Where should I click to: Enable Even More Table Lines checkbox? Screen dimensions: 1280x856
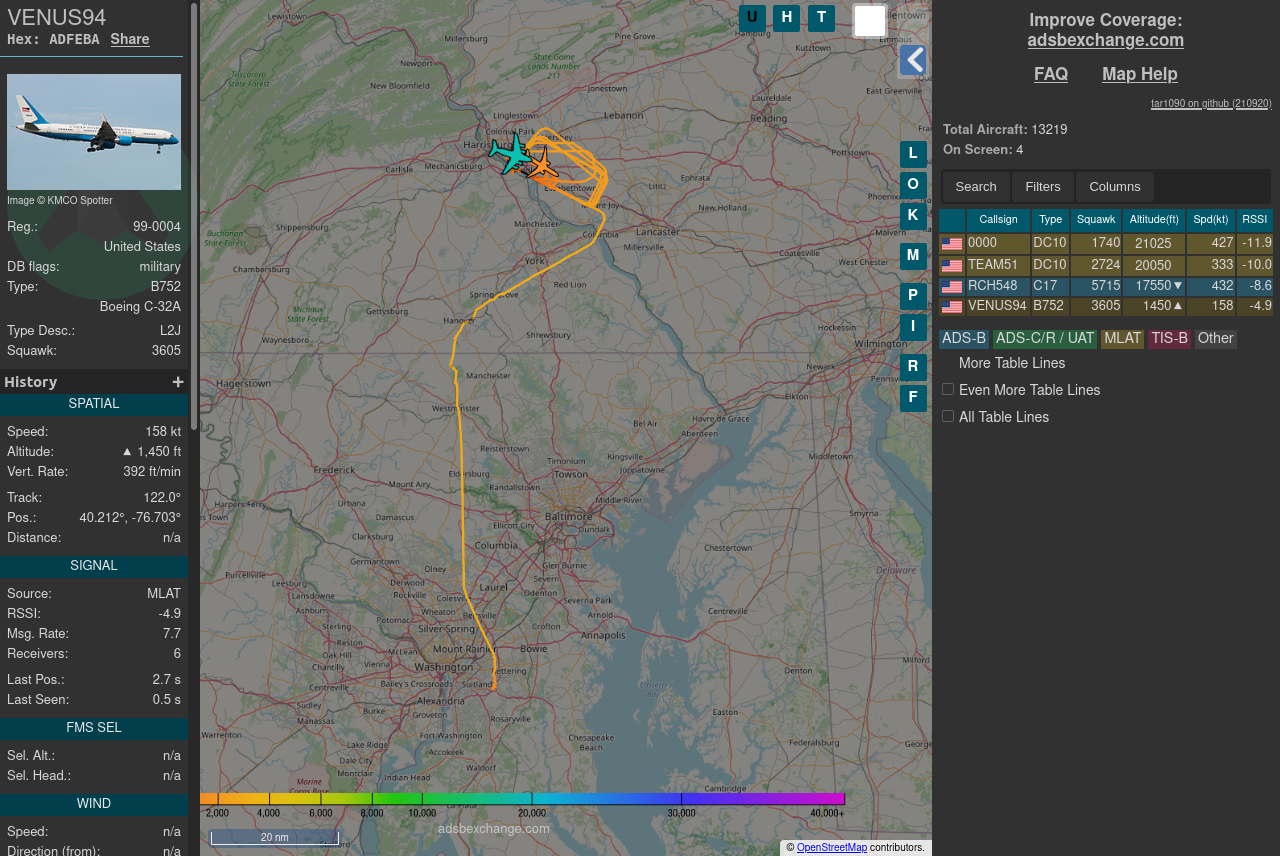click(x=948, y=389)
